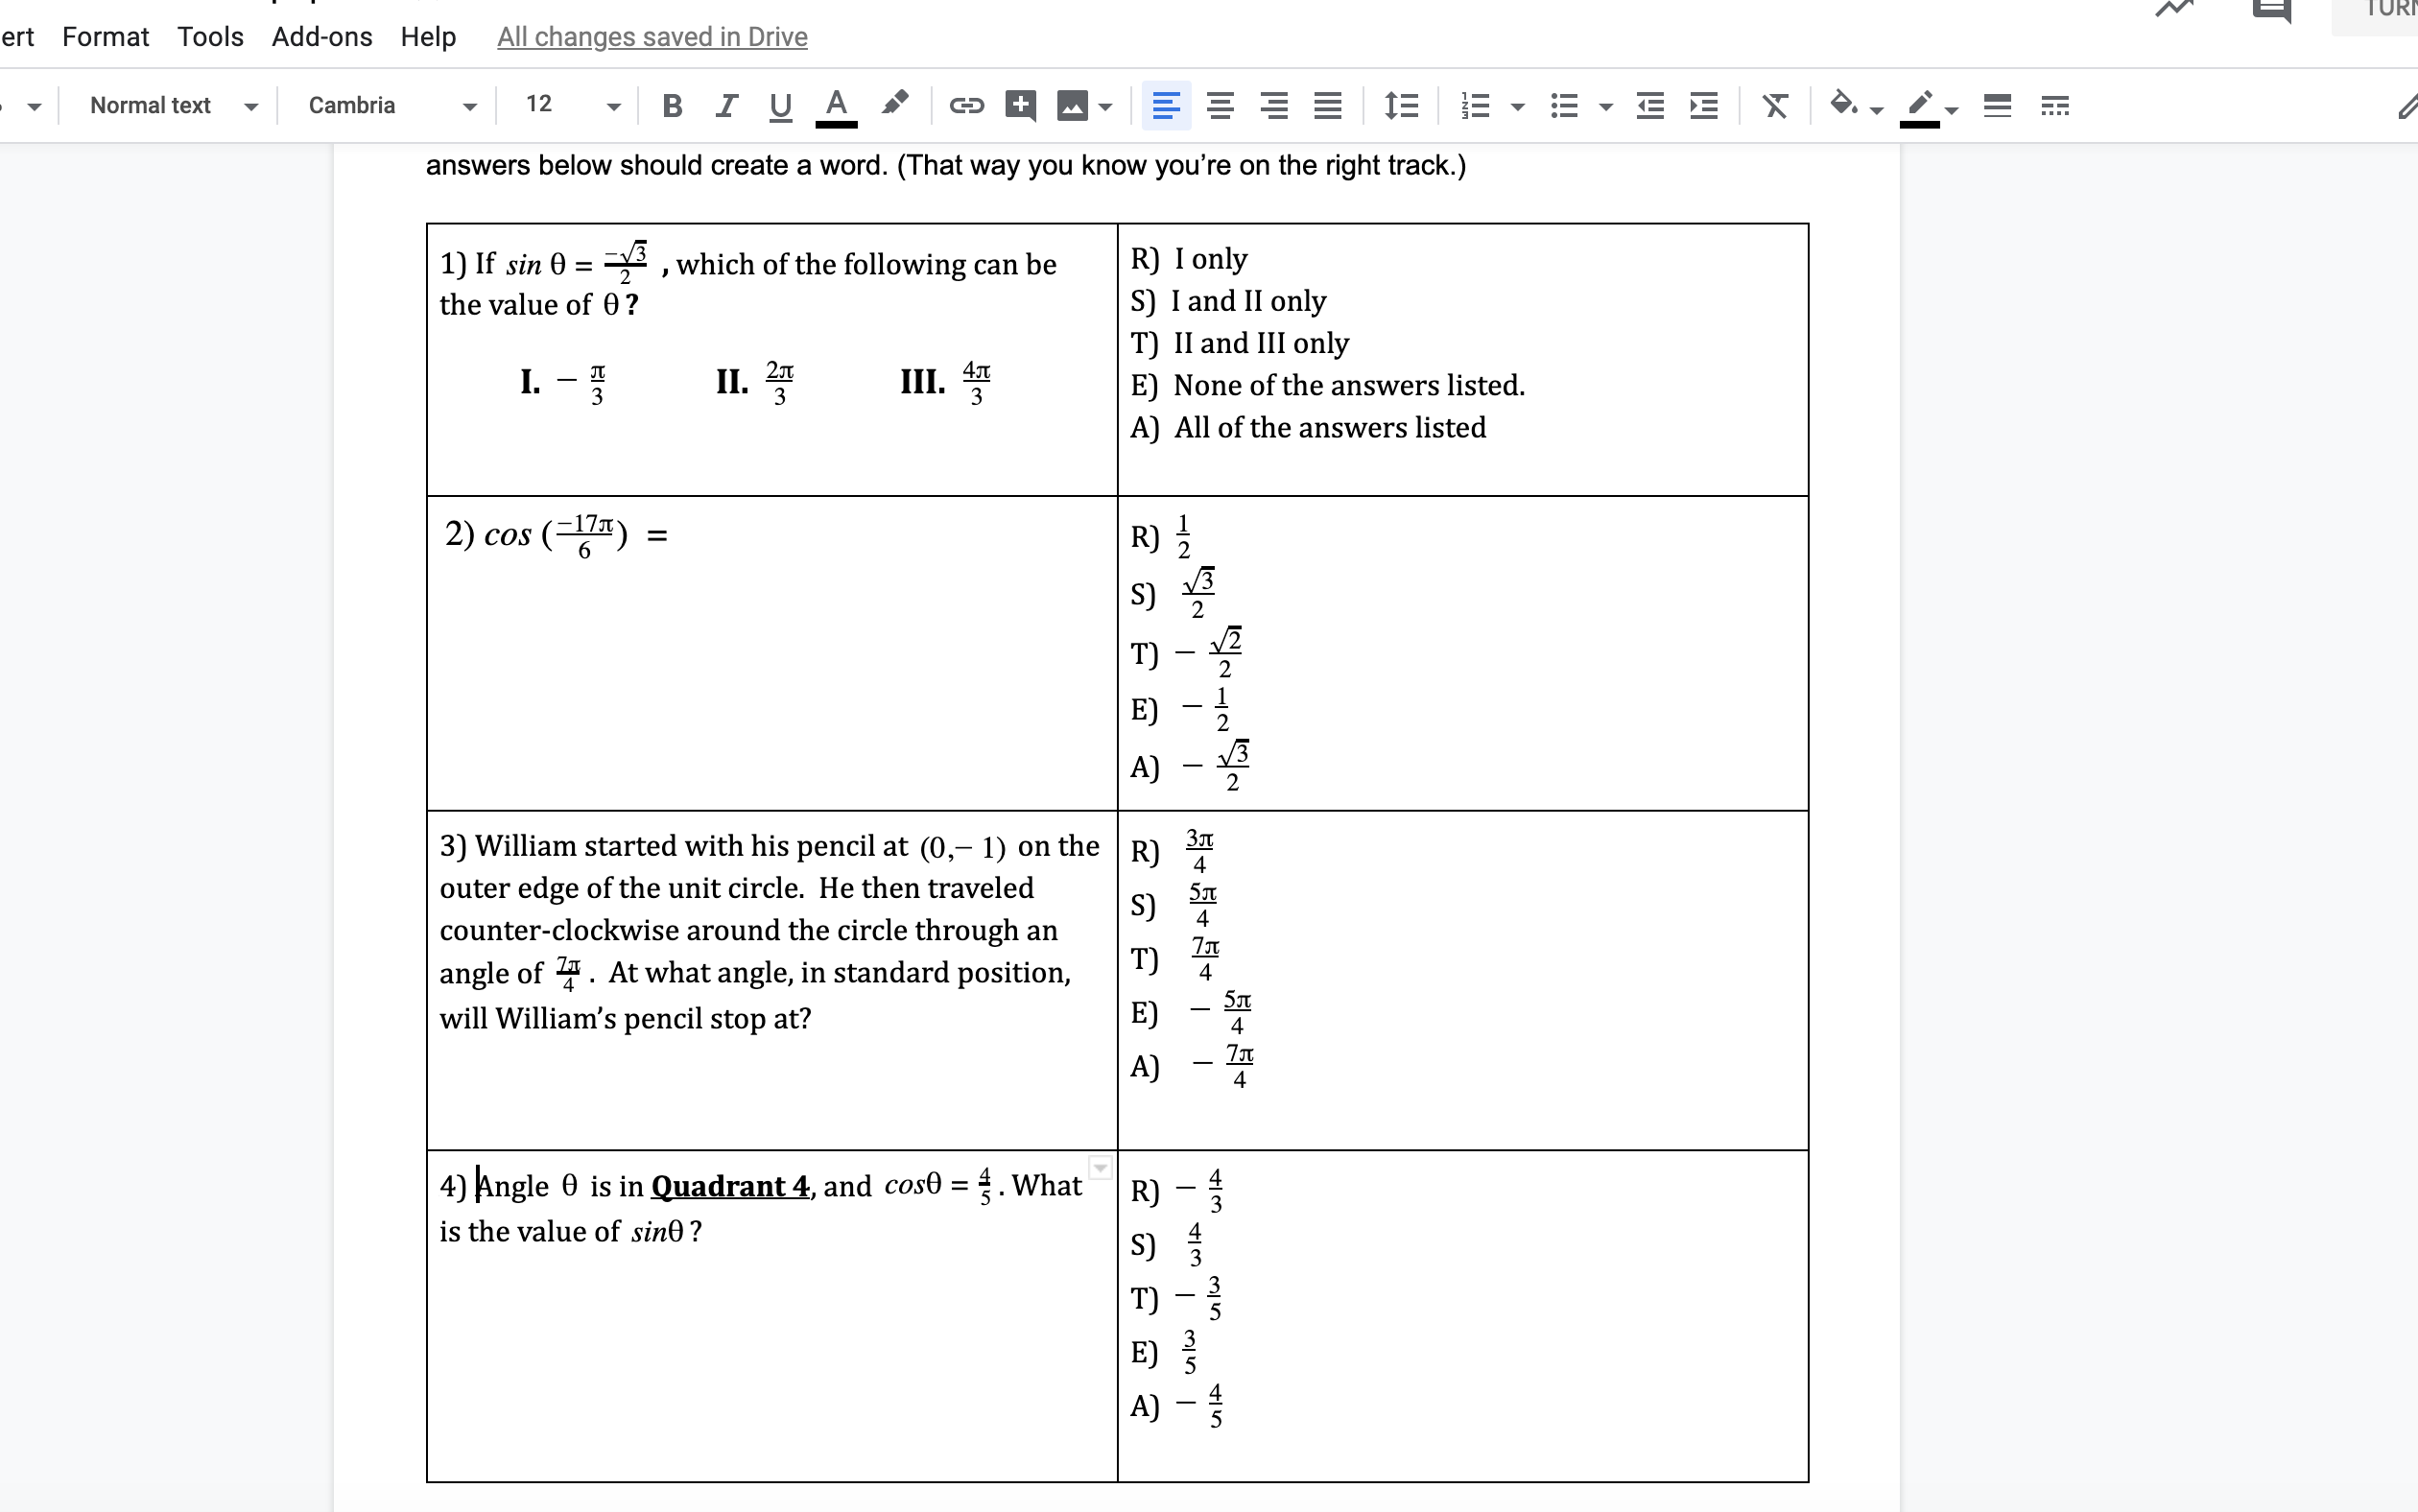Toggle left text alignment
Screen dimensions: 2418x1512
[1165, 105]
